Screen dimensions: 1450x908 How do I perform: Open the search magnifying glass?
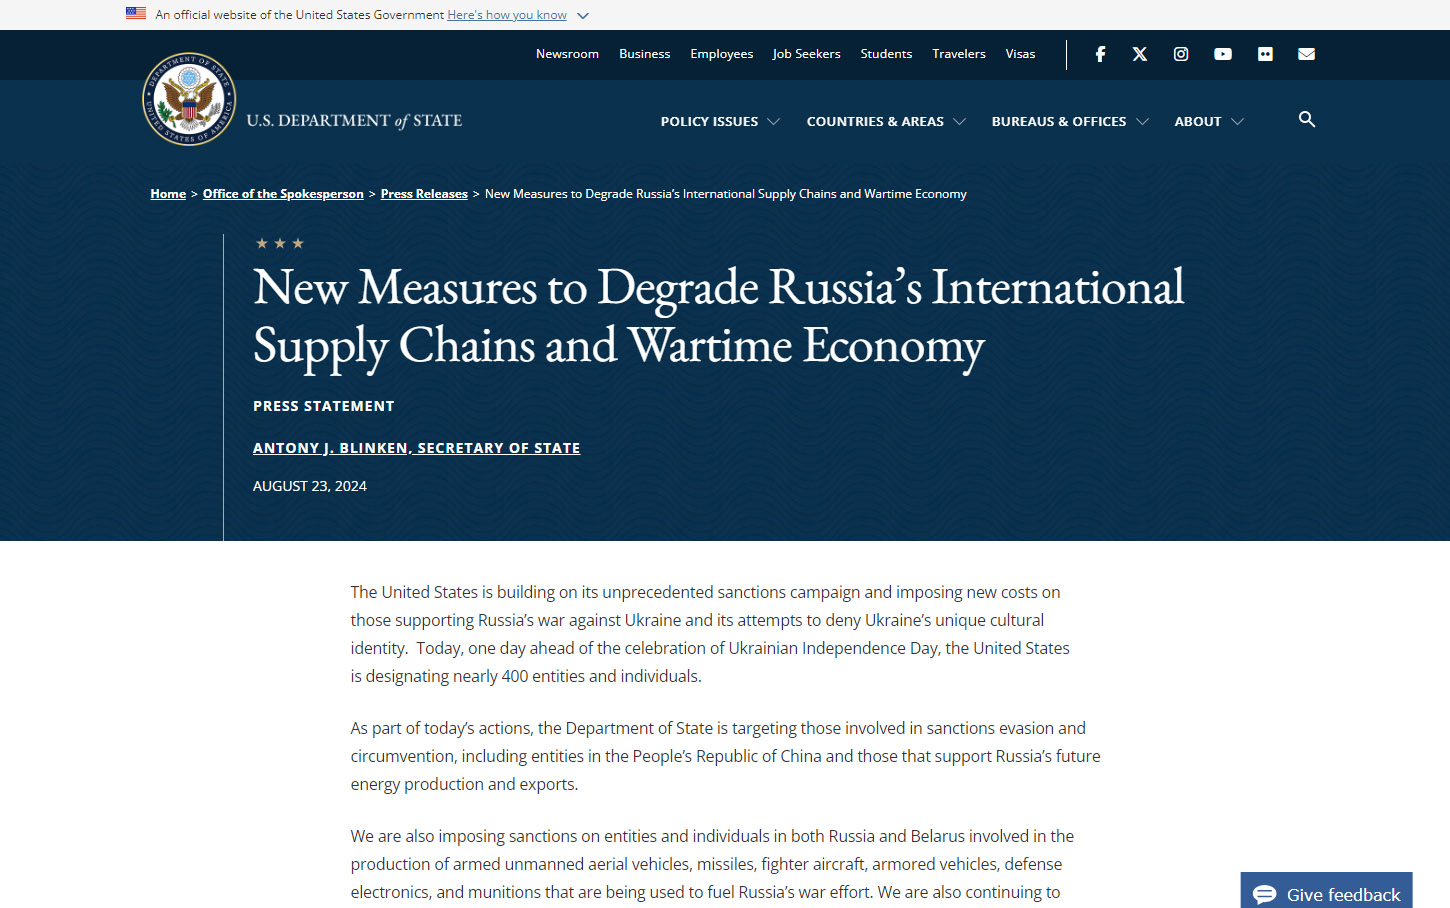point(1307,120)
